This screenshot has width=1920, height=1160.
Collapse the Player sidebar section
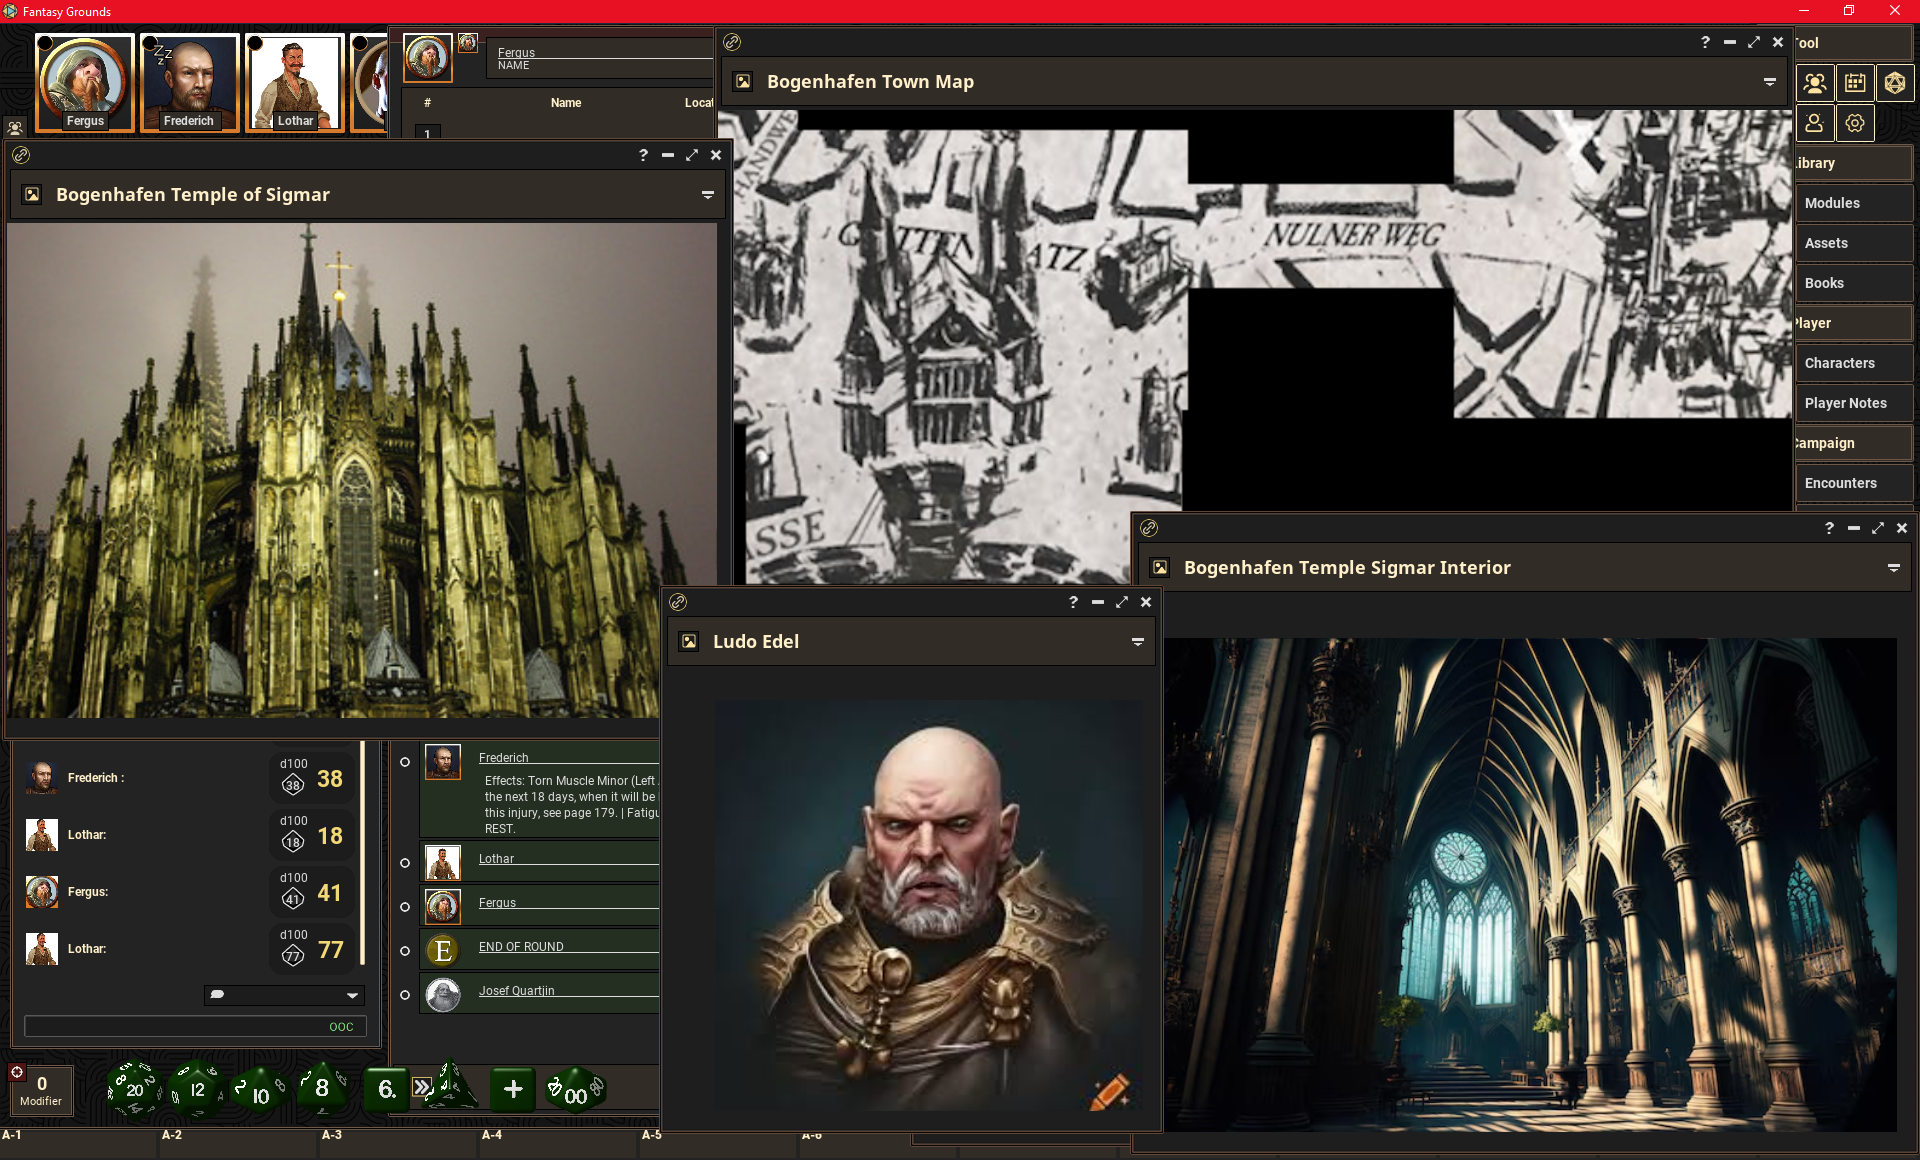tap(1853, 323)
